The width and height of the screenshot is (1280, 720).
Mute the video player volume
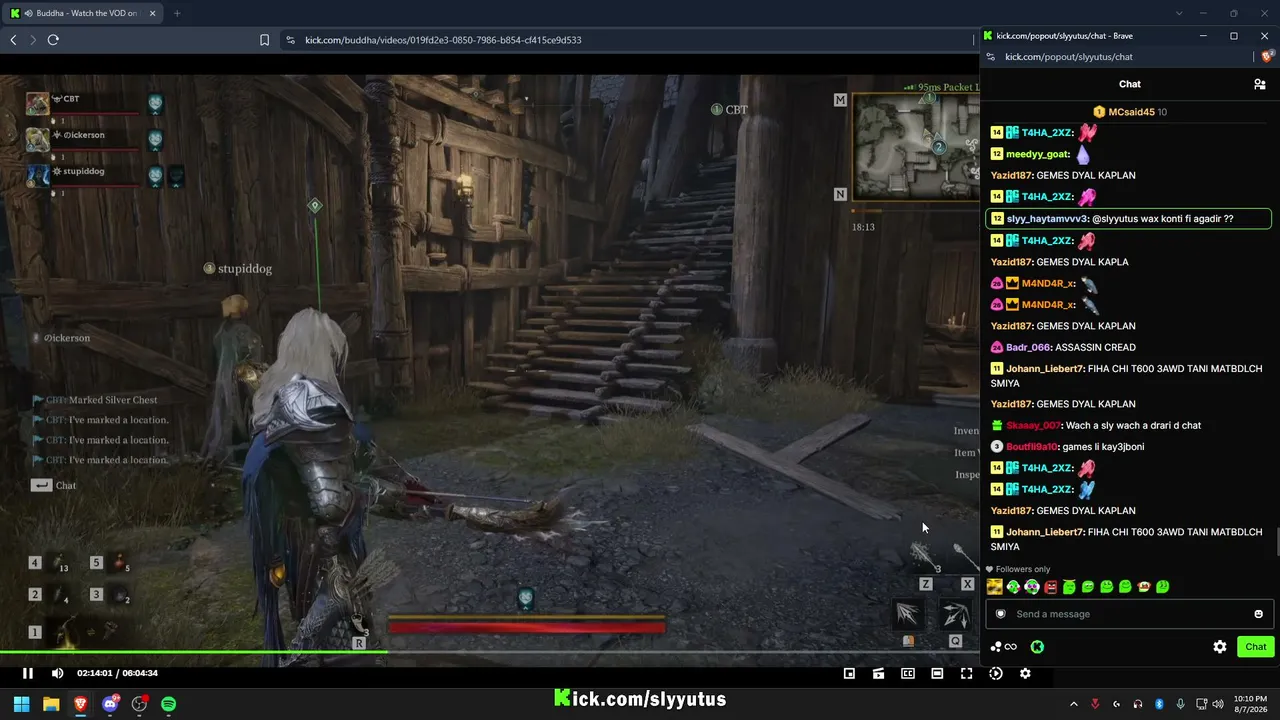click(57, 674)
